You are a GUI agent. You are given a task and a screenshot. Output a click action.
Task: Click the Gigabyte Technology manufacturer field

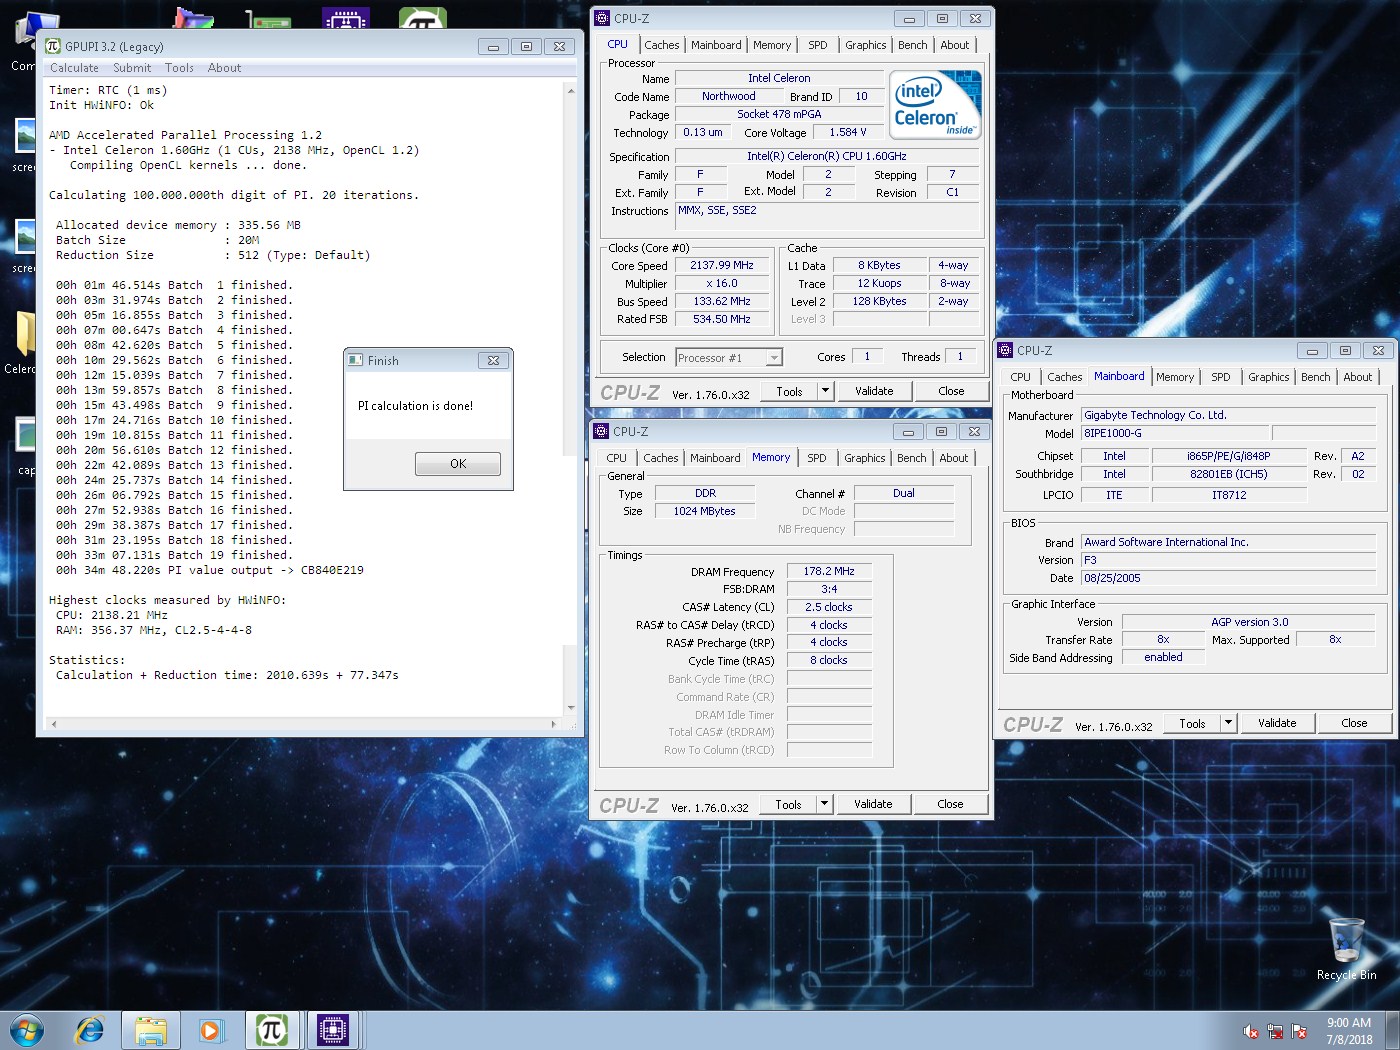[1229, 415]
